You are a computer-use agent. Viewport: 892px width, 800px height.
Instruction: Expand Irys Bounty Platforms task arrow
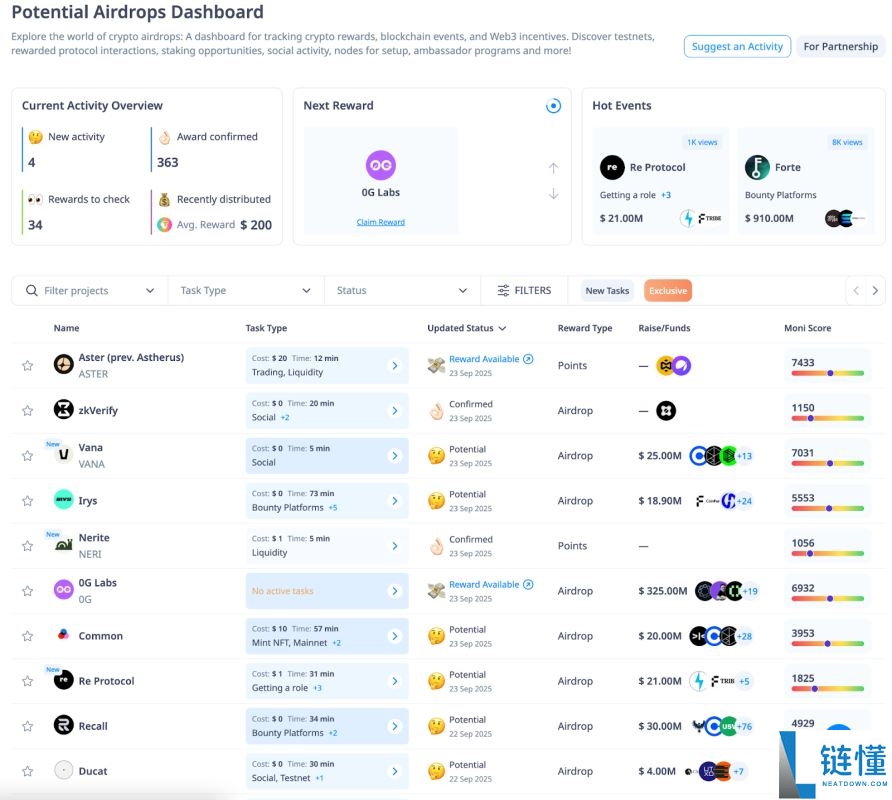point(395,501)
